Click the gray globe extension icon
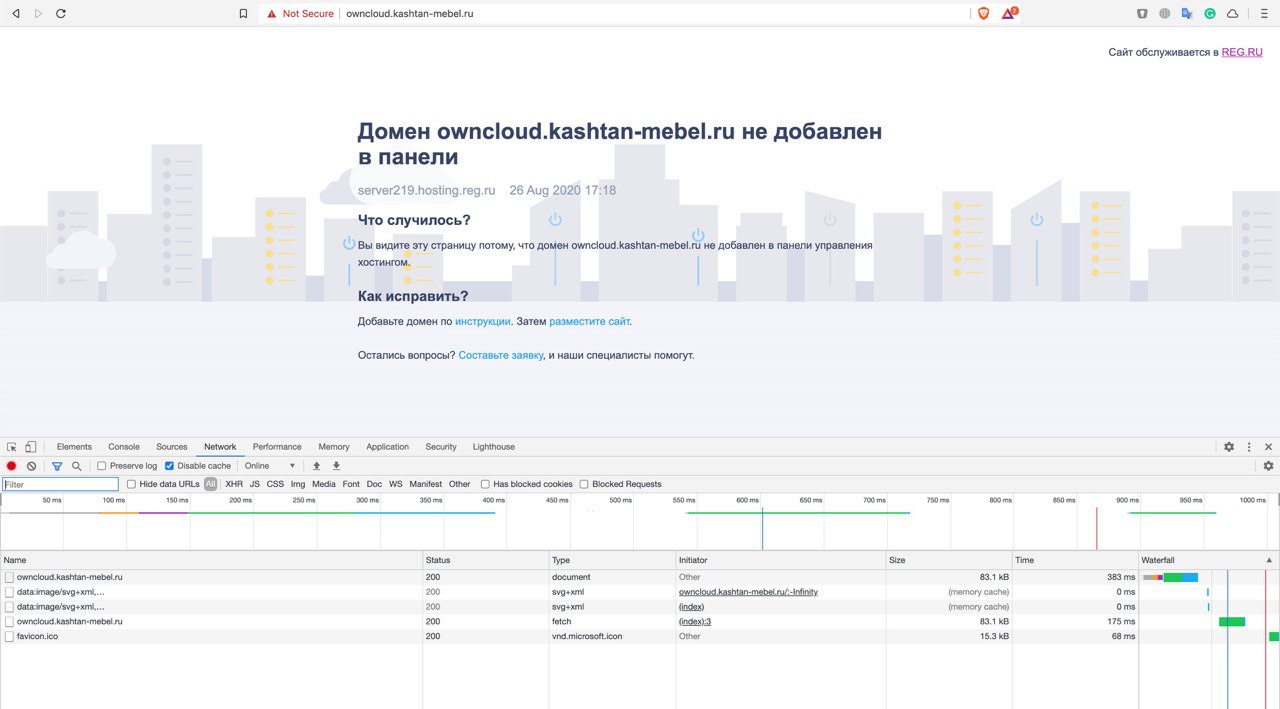 (1165, 14)
